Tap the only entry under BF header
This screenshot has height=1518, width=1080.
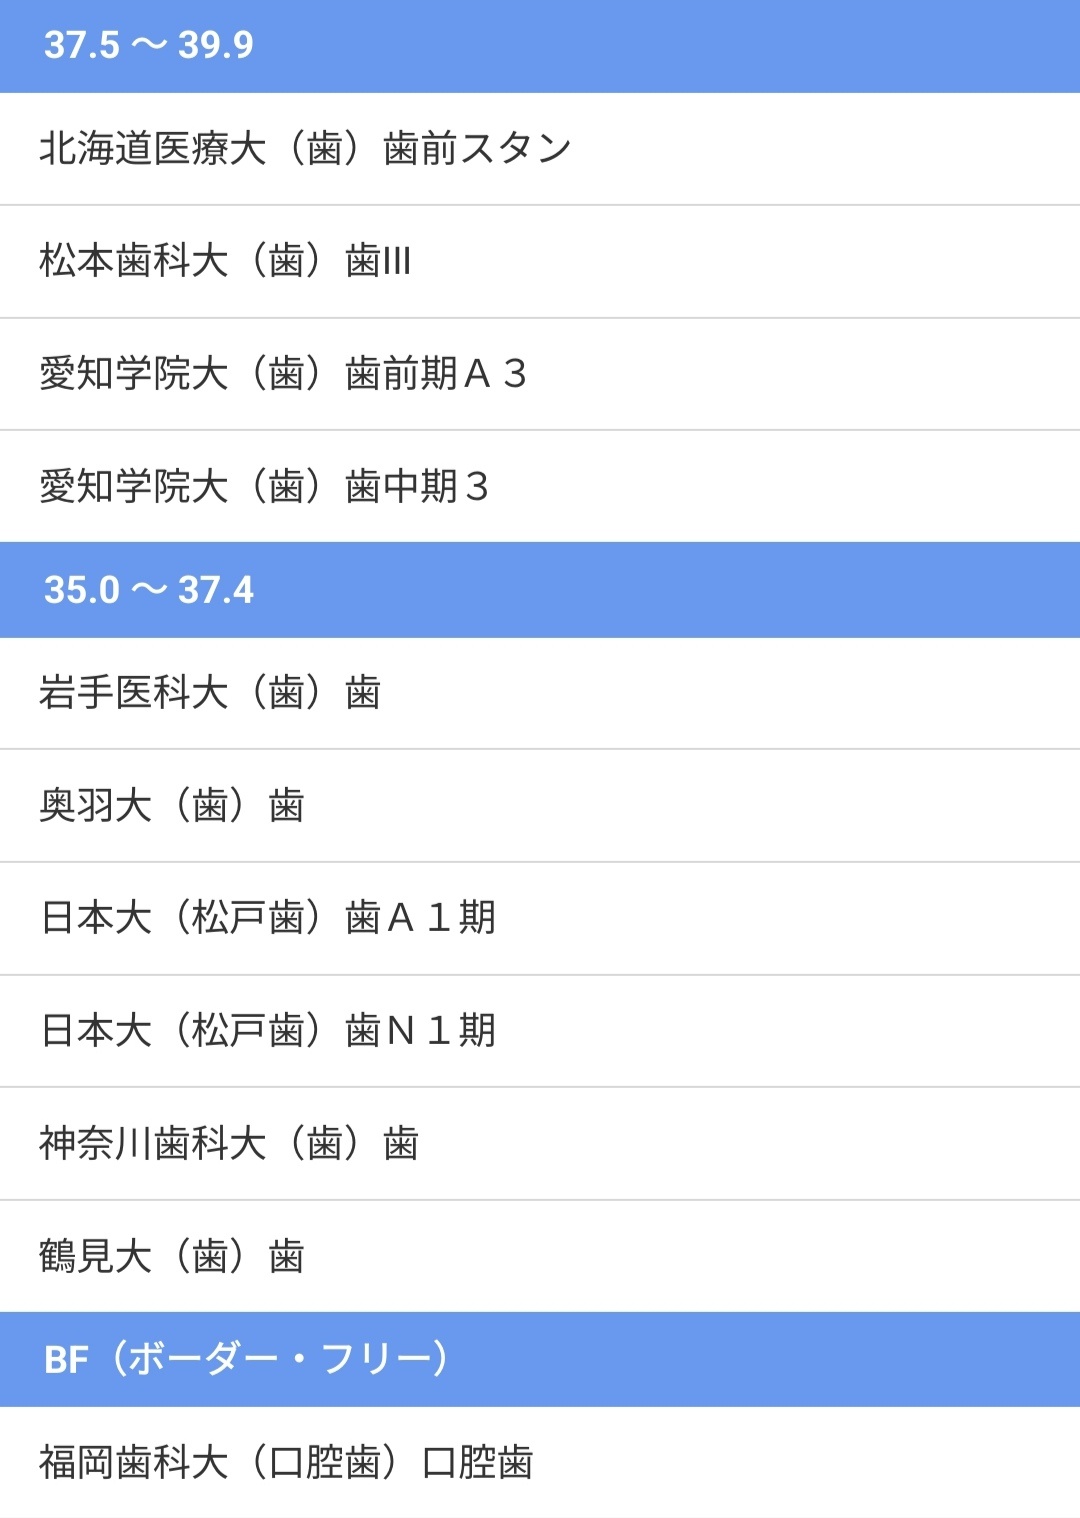pyautogui.click(x=286, y=1462)
